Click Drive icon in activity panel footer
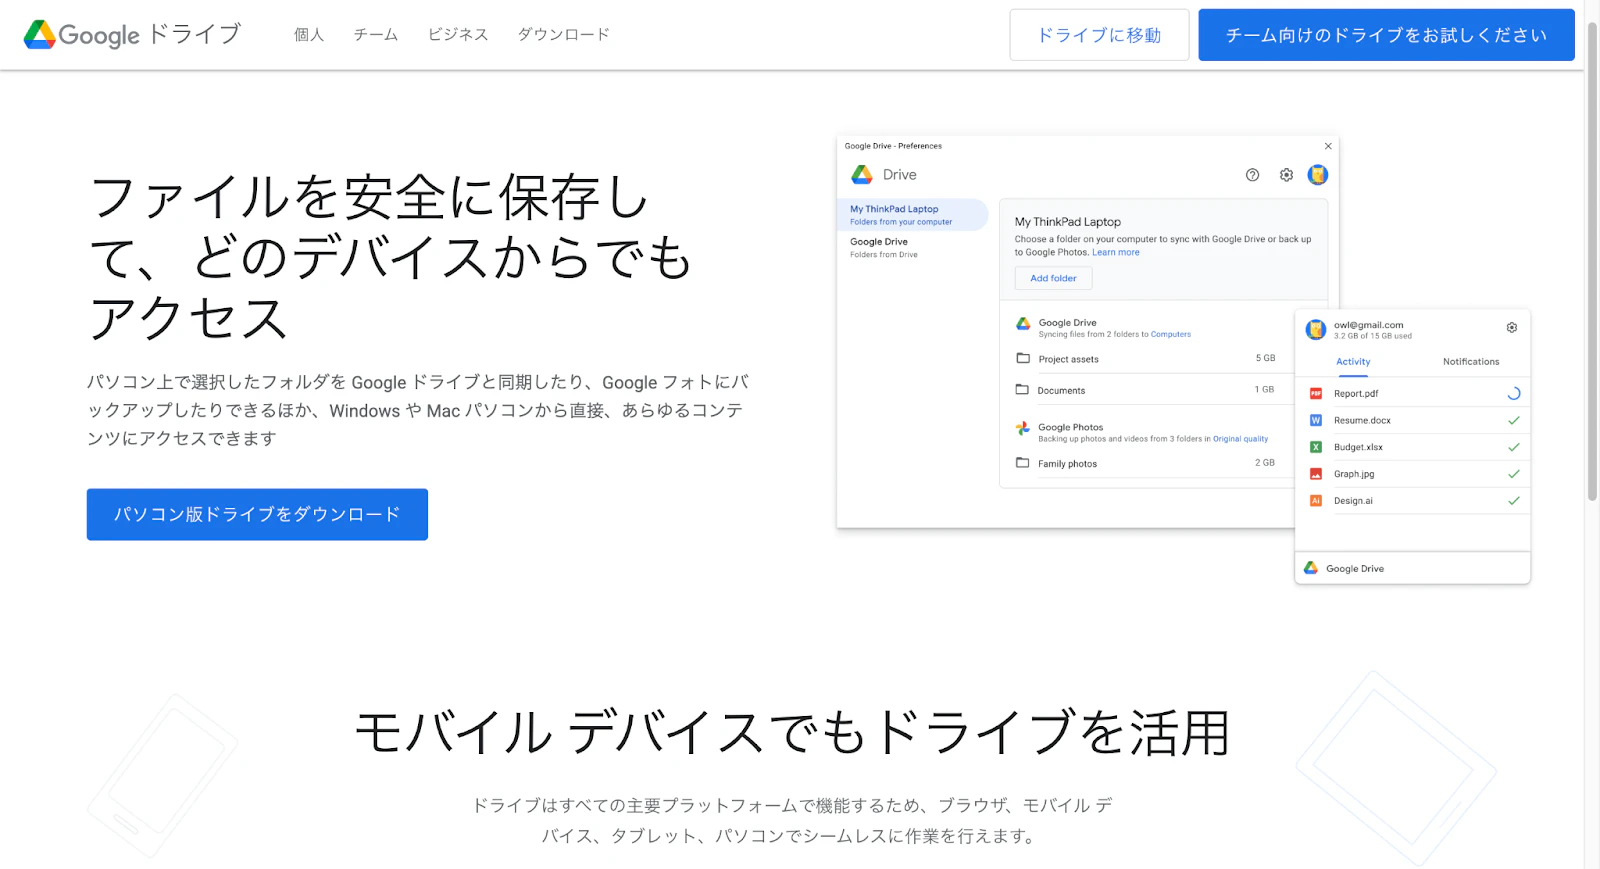 pyautogui.click(x=1311, y=568)
